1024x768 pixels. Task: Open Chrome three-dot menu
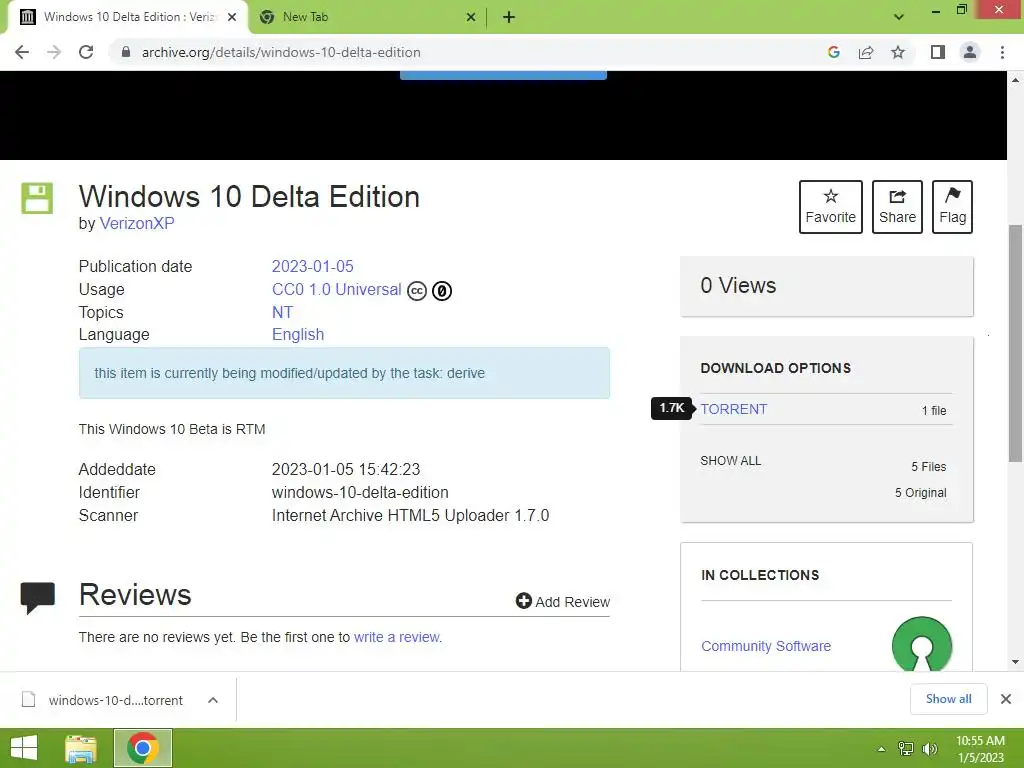click(x=1002, y=52)
